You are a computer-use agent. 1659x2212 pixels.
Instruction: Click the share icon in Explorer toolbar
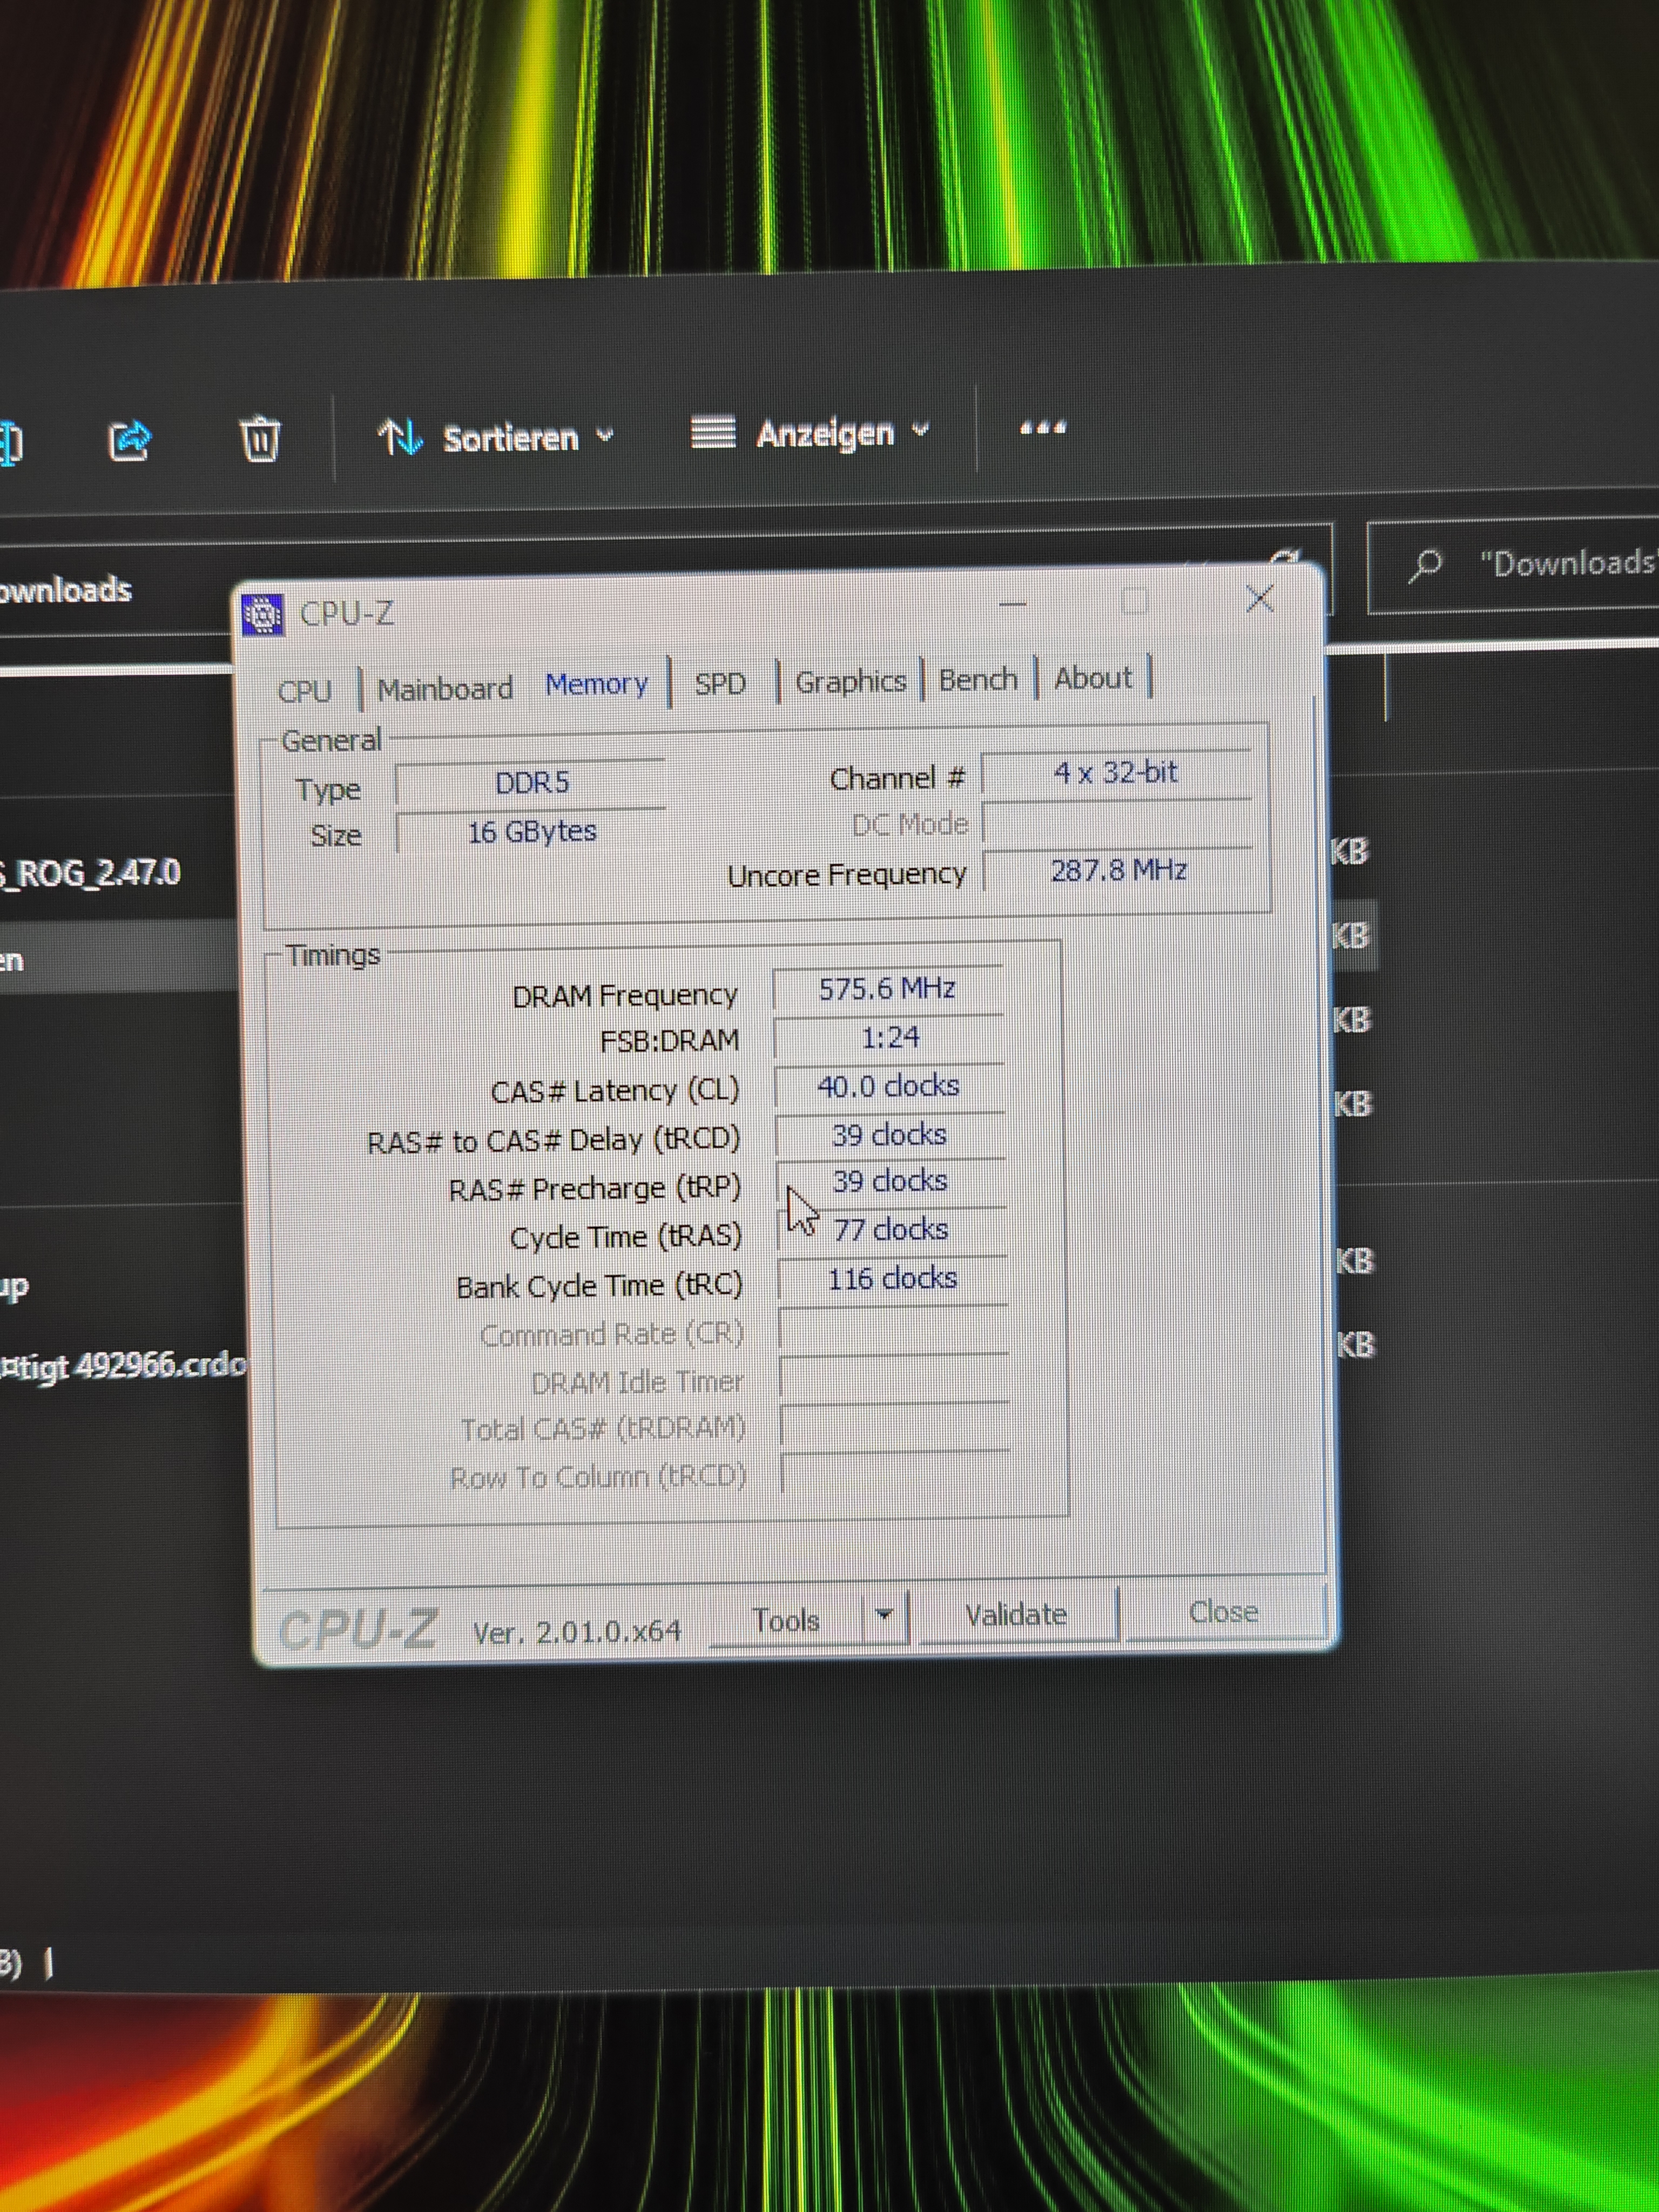[x=129, y=440]
